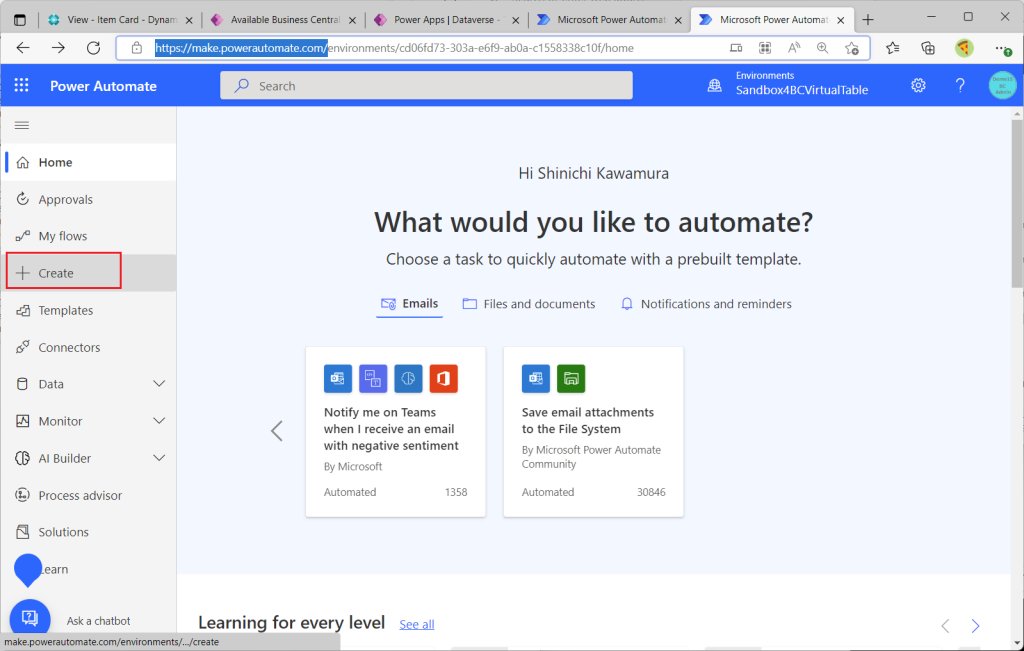Refresh the page with reload icon
The image size is (1024, 651).
point(93,48)
